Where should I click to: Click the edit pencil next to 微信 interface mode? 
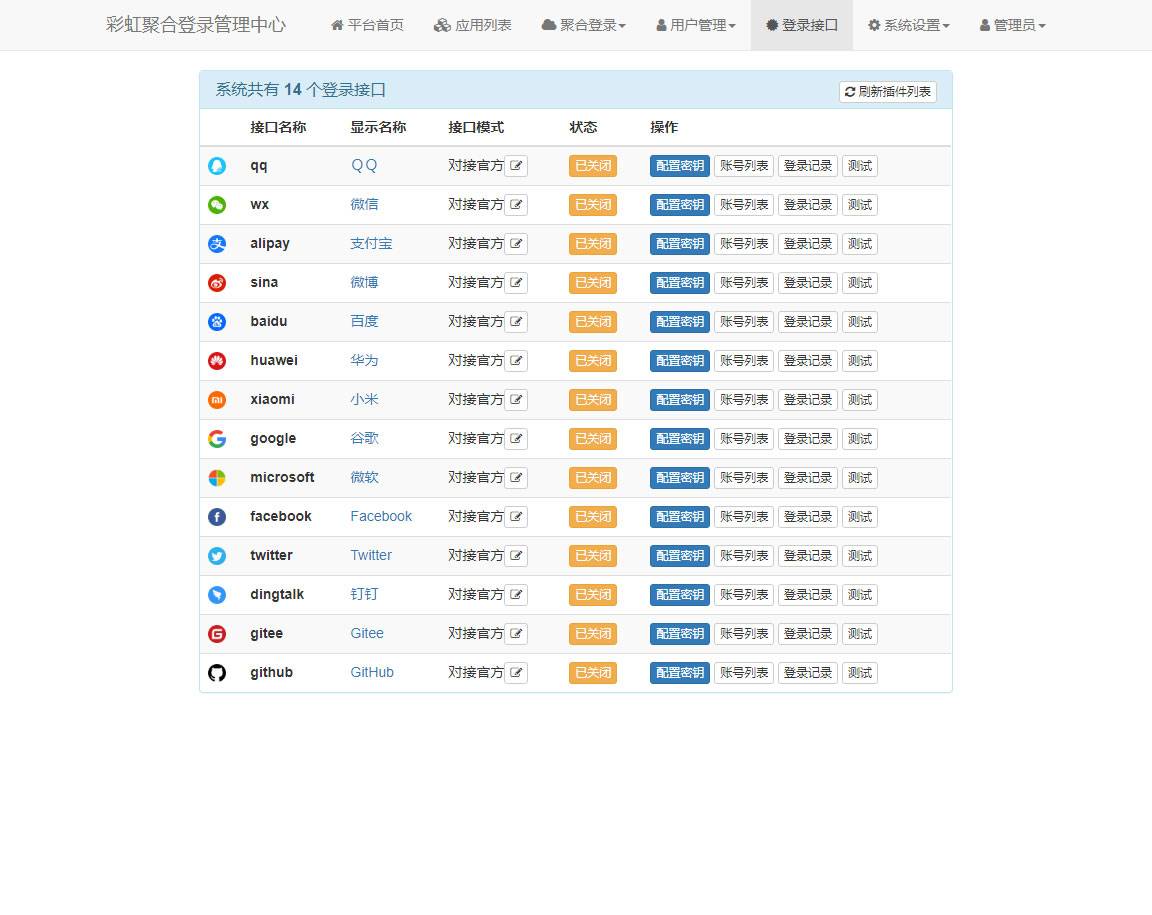point(516,204)
